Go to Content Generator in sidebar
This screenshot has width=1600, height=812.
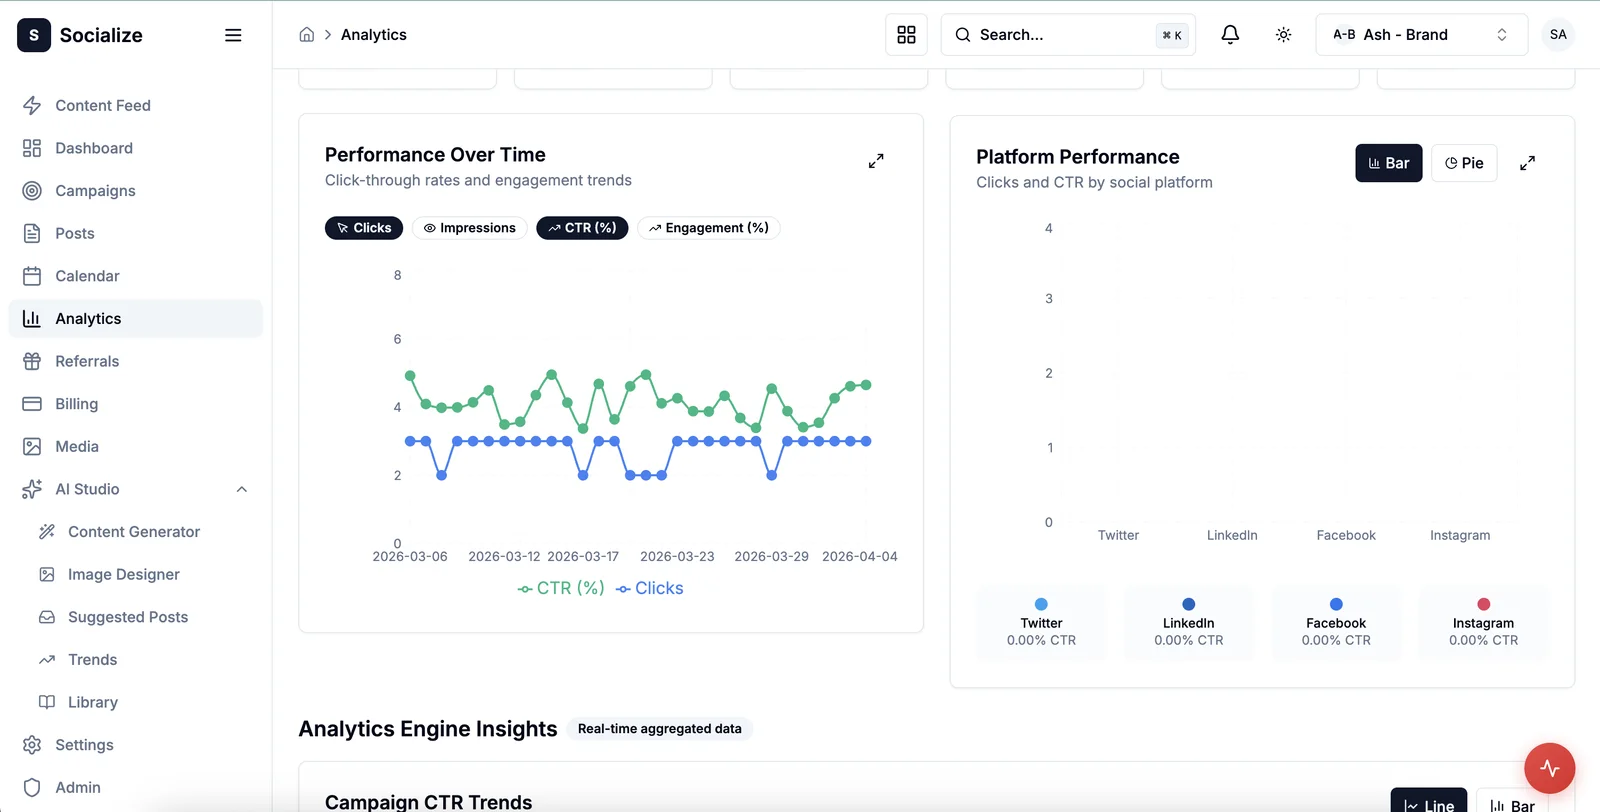coord(133,532)
